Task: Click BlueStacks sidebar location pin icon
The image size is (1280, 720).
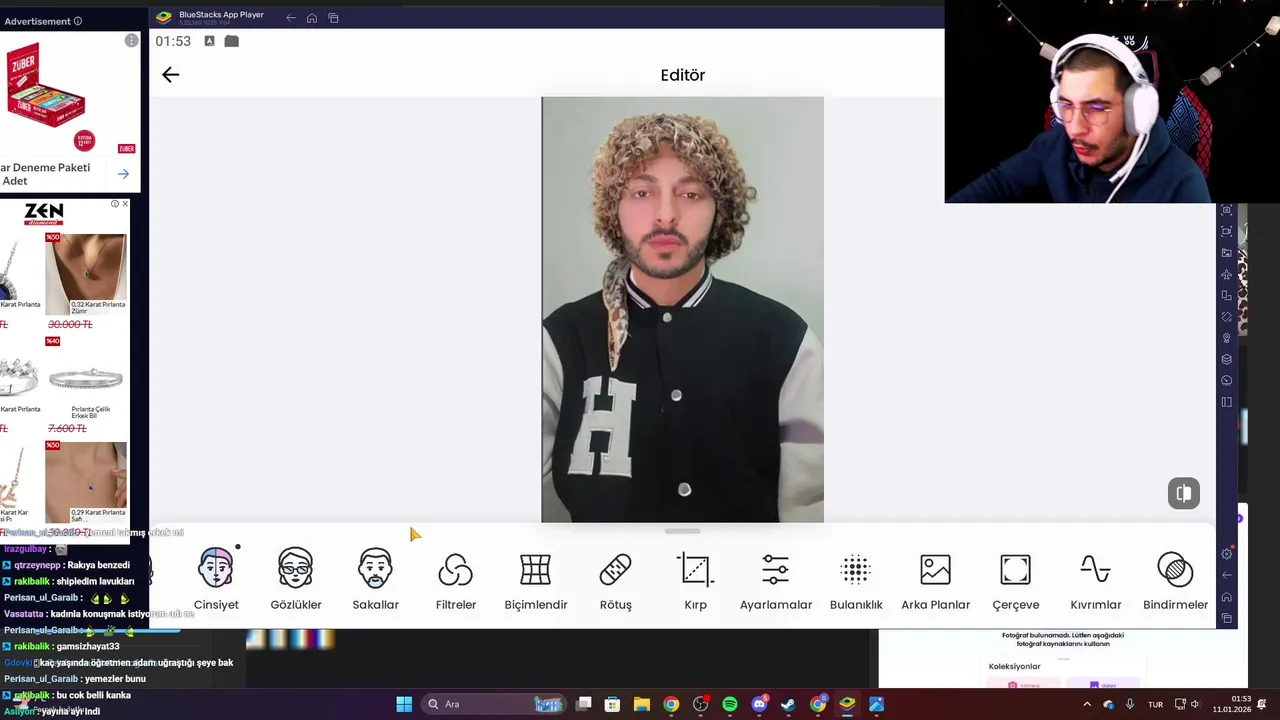Action: coord(1227,338)
